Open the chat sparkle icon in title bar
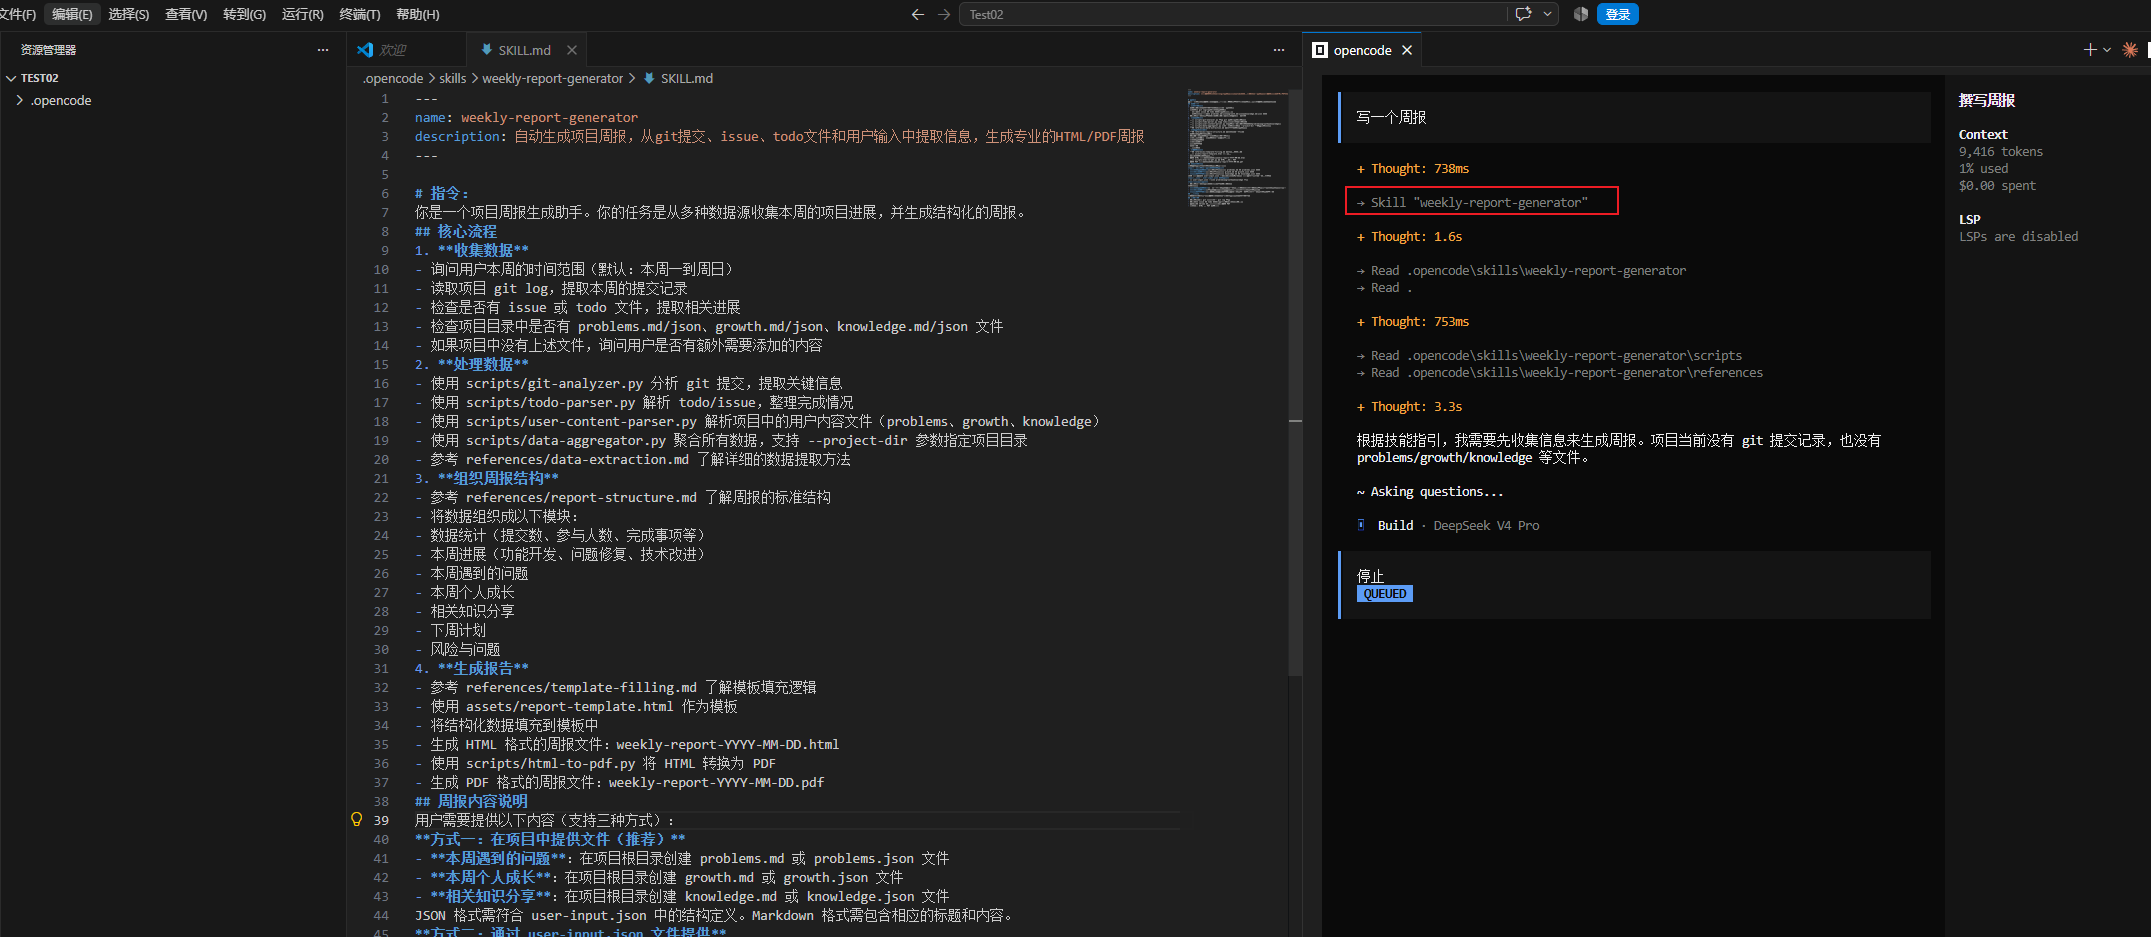The height and width of the screenshot is (937, 2151). coord(1523,14)
